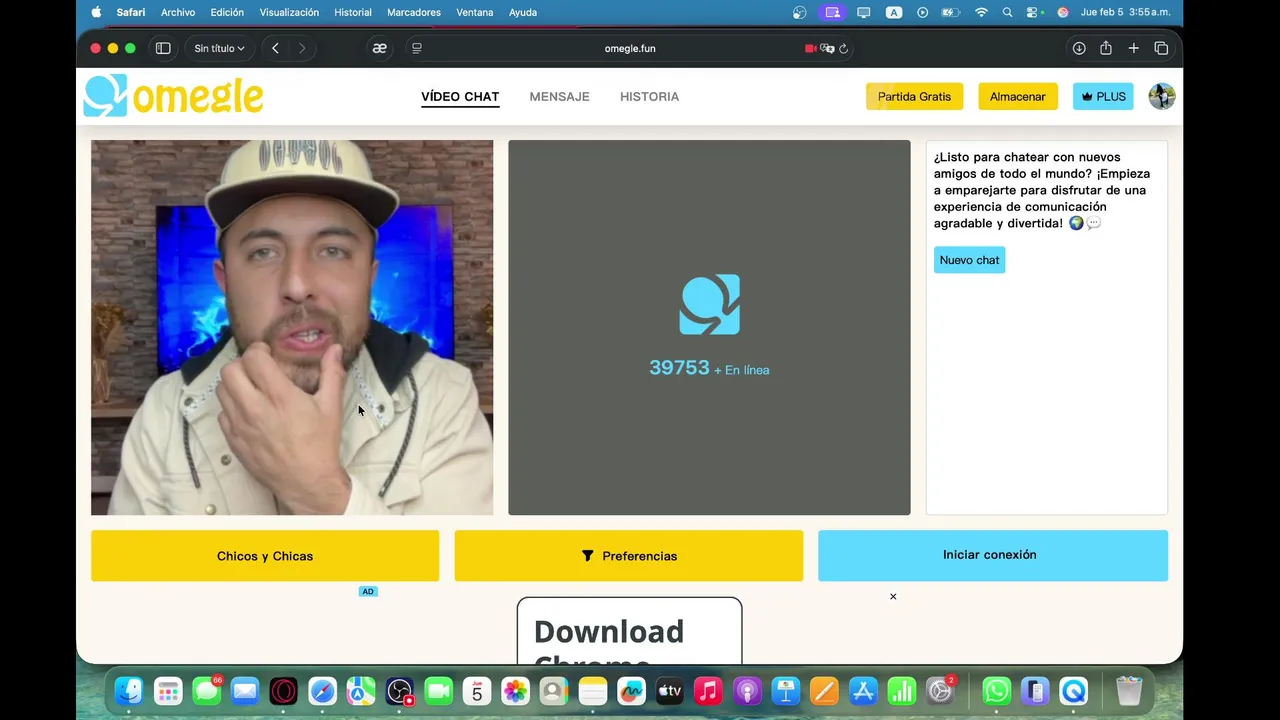Open Opera browser in the dock
Viewport: 1280px width, 720px height.
pos(284,691)
